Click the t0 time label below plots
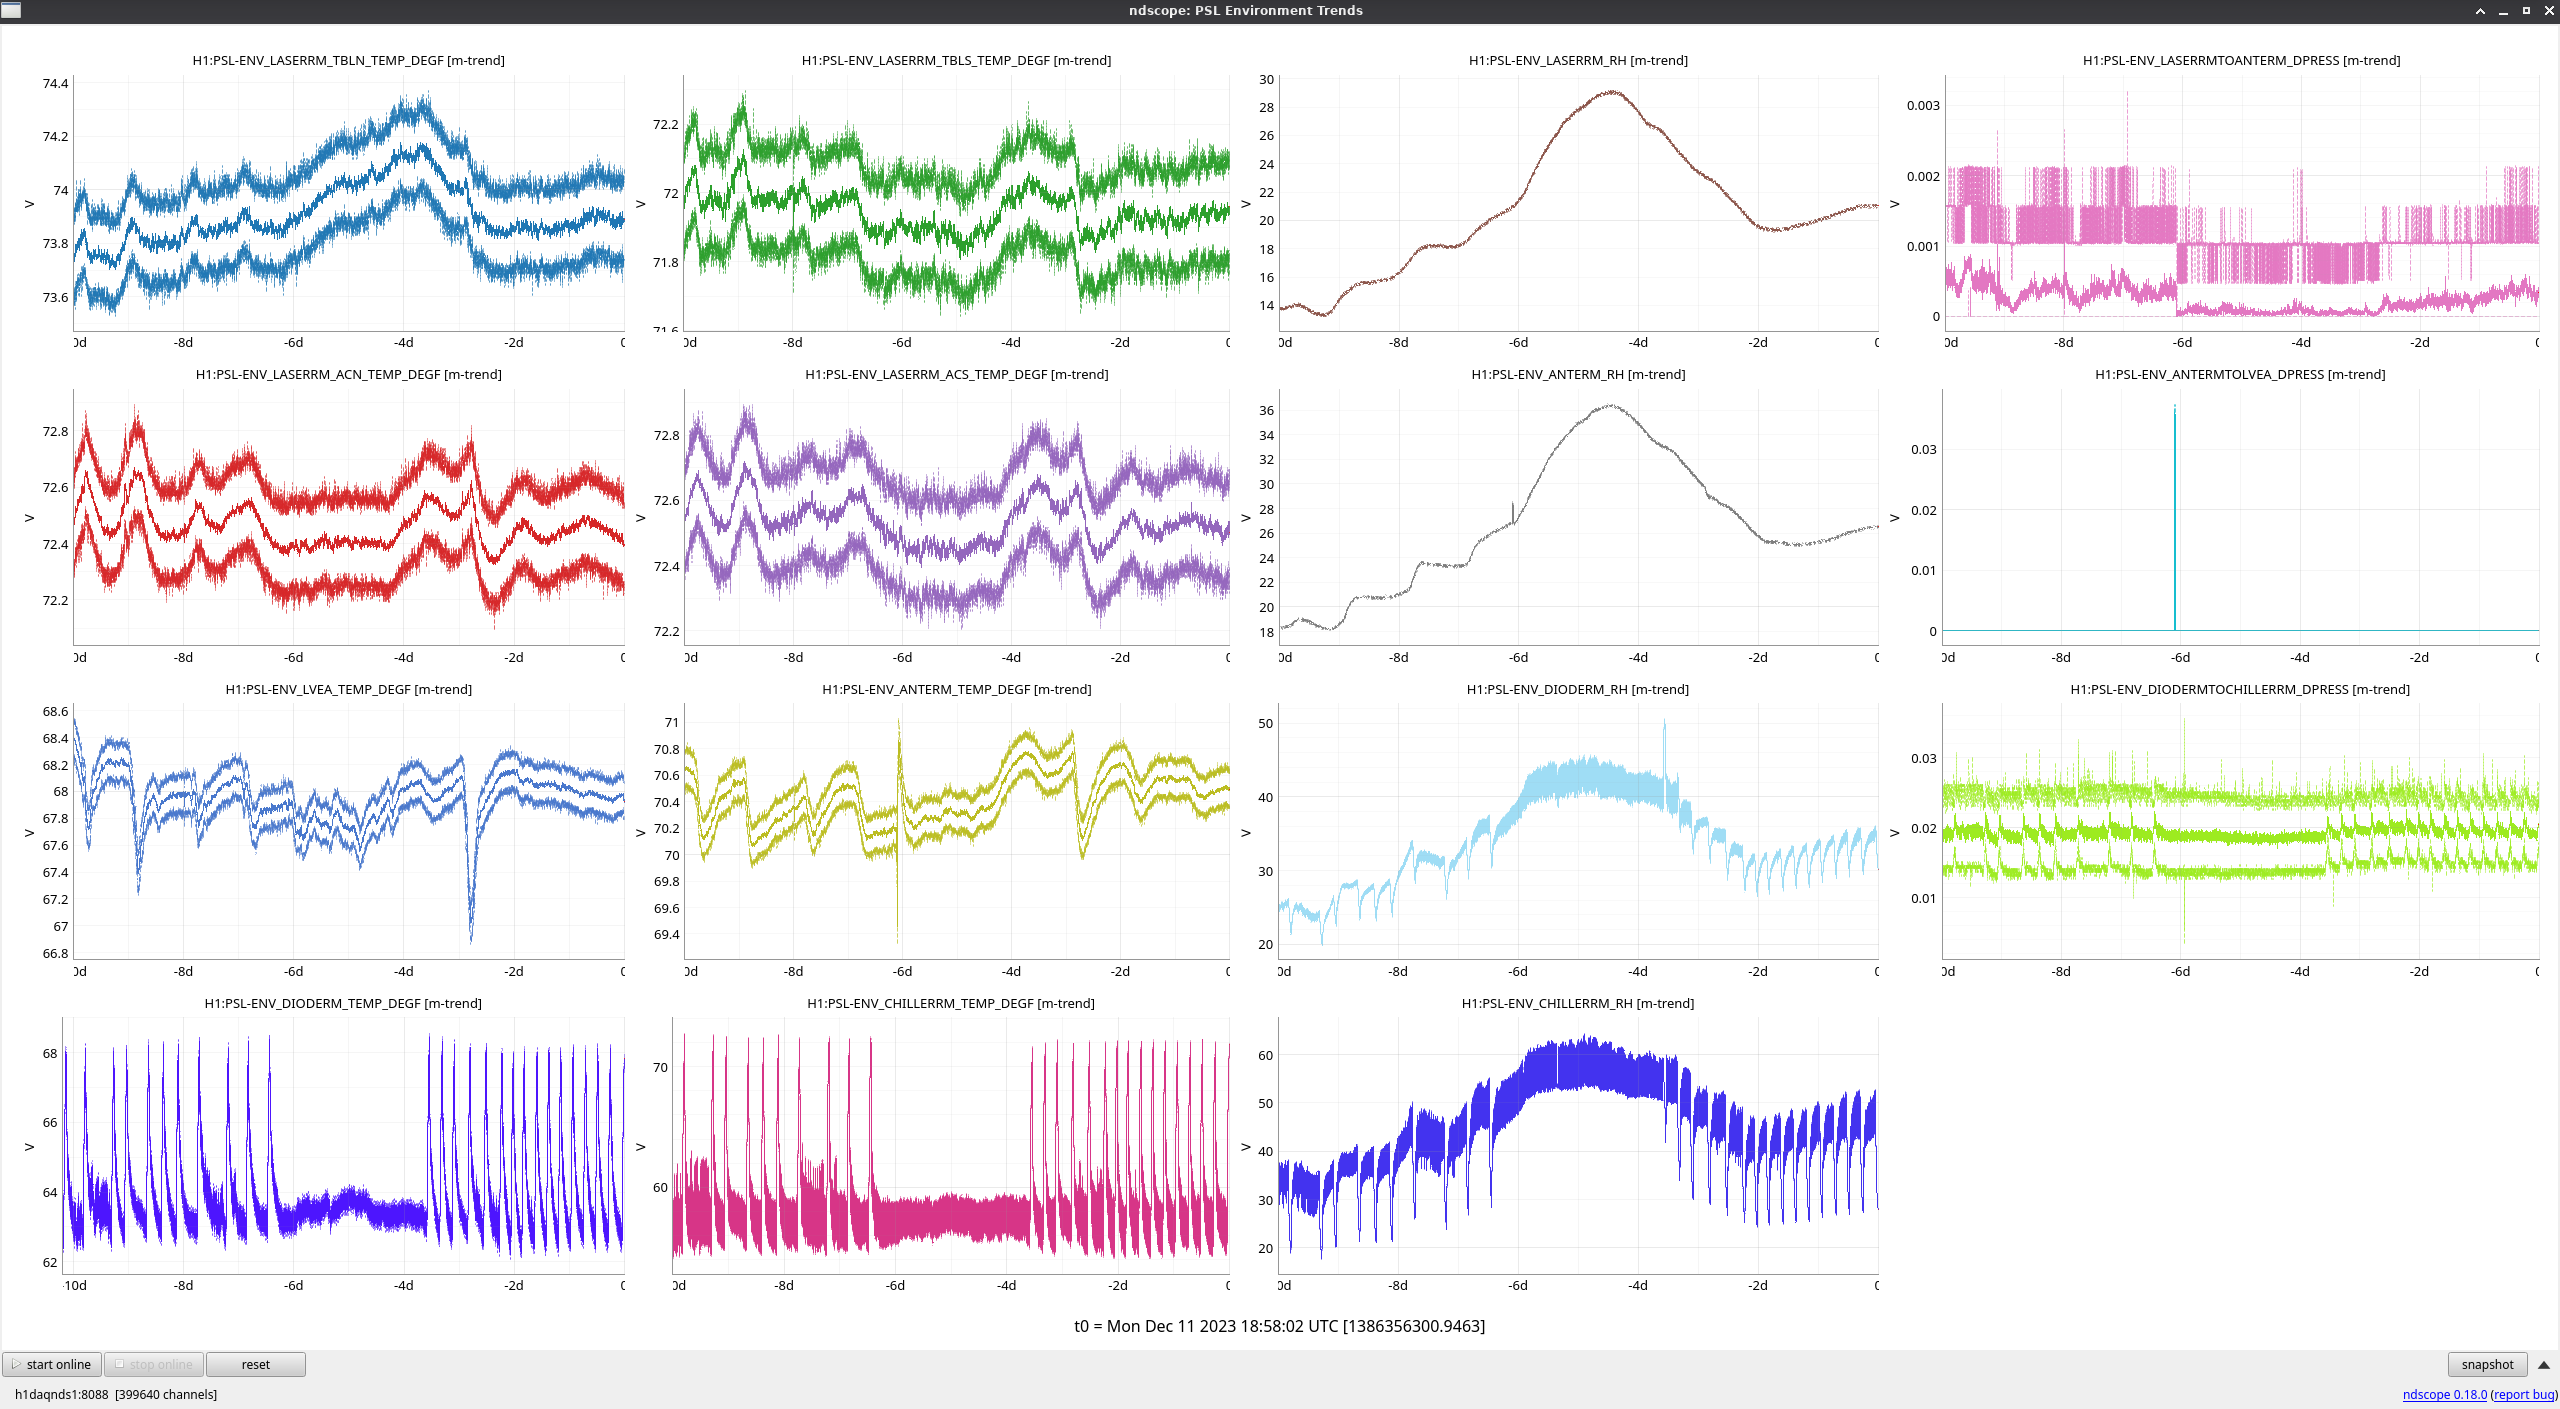The height and width of the screenshot is (1409, 2560). coord(1279,1326)
